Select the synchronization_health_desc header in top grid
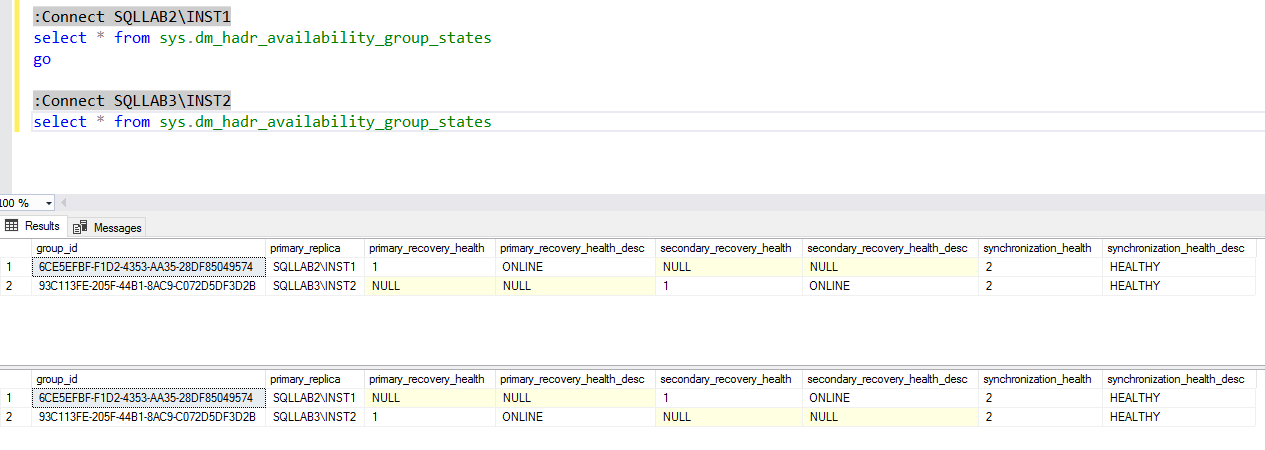Viewport: 1265px width, 450px height. 1175,248
